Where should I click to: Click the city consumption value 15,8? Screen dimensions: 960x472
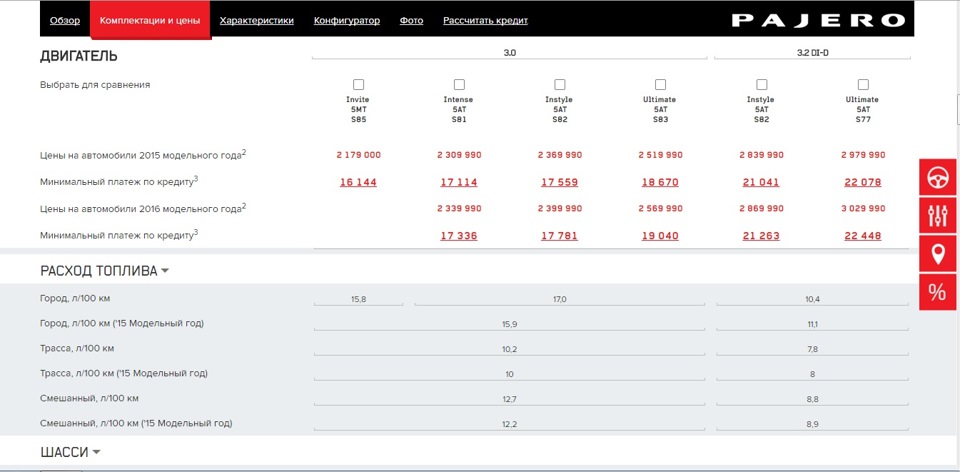(x=359, y=299)
